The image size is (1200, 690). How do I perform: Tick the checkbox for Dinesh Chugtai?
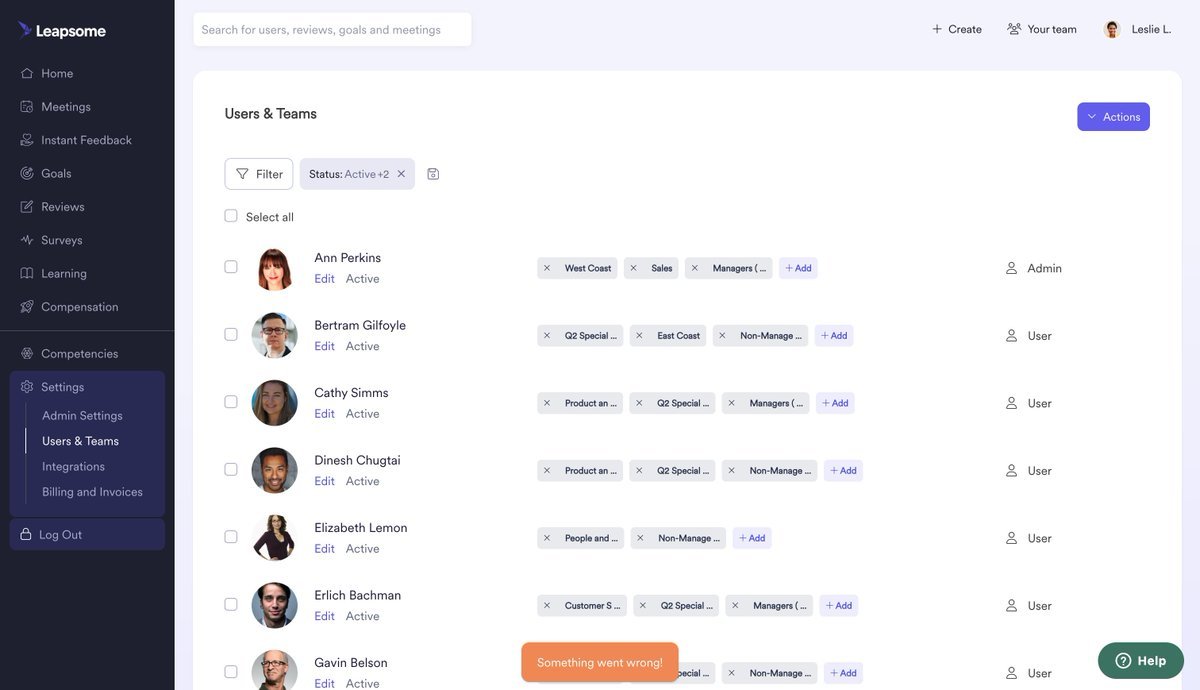click(x=231, y=469)
